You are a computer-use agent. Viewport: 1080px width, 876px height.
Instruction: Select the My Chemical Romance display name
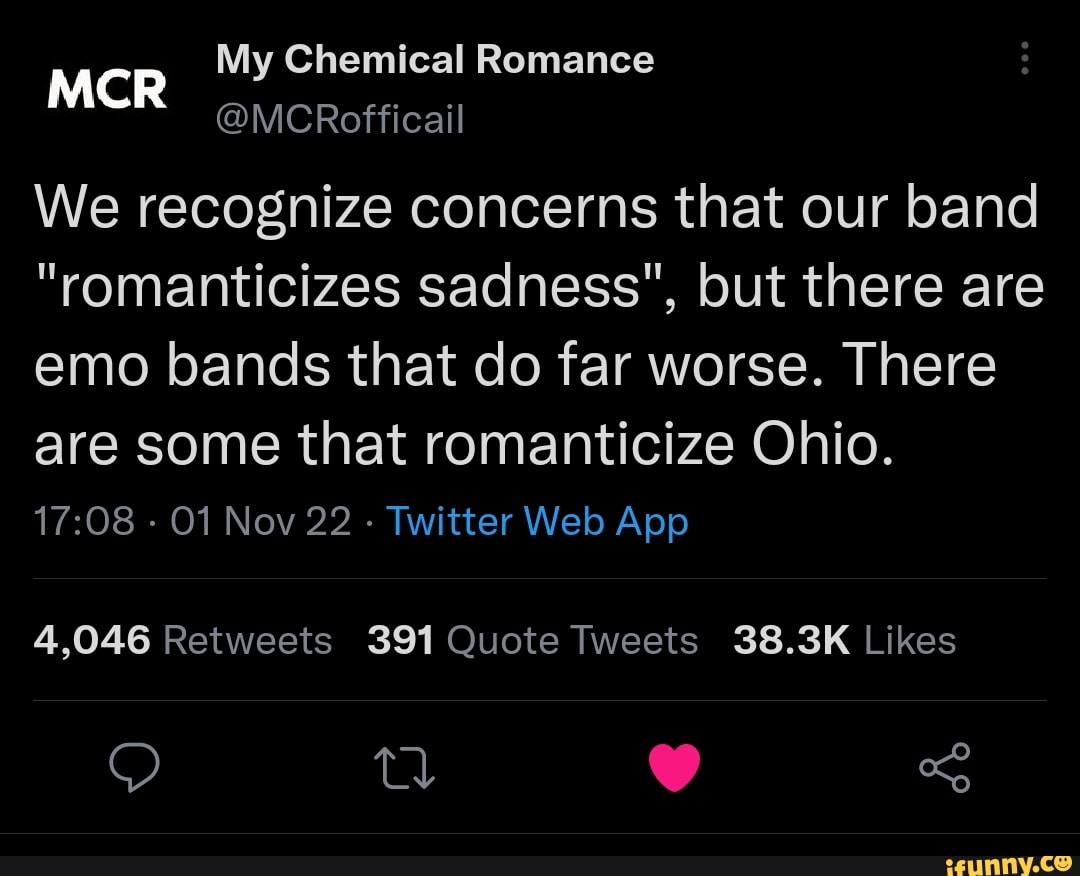tap(436, 59)
